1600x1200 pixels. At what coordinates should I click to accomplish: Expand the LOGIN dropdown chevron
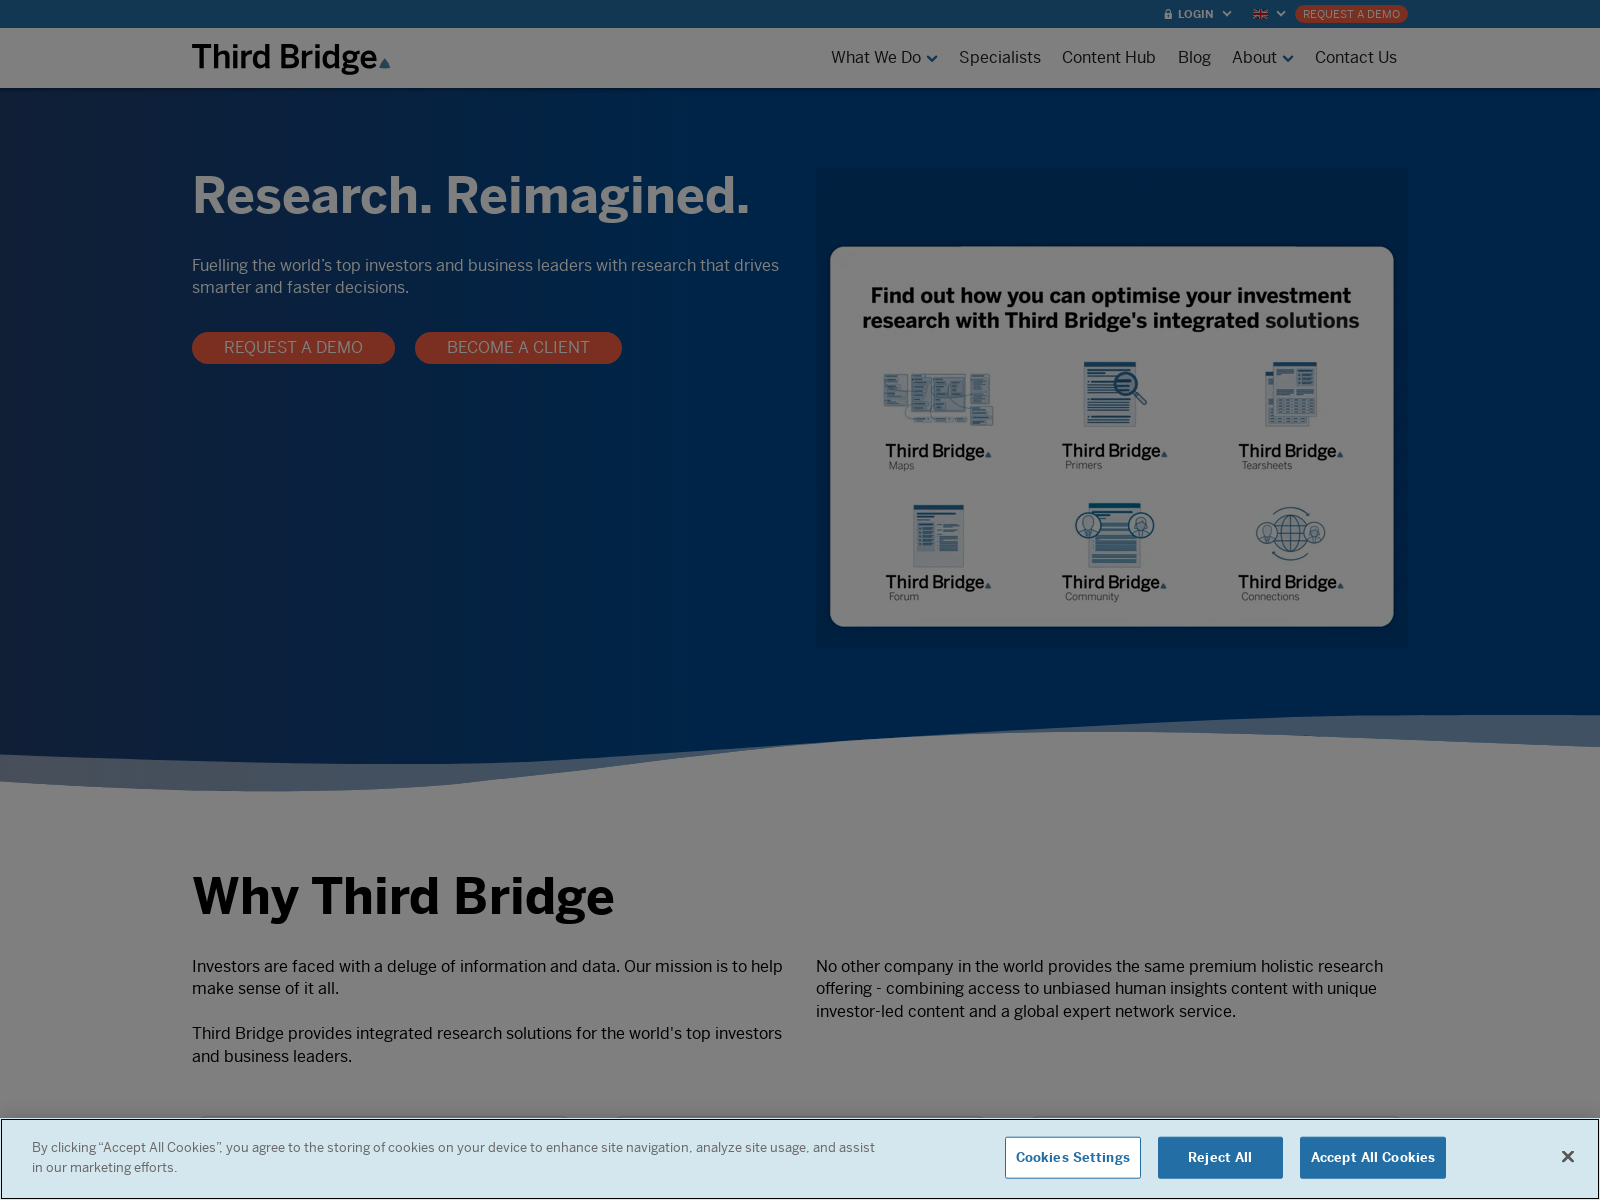1227,14
